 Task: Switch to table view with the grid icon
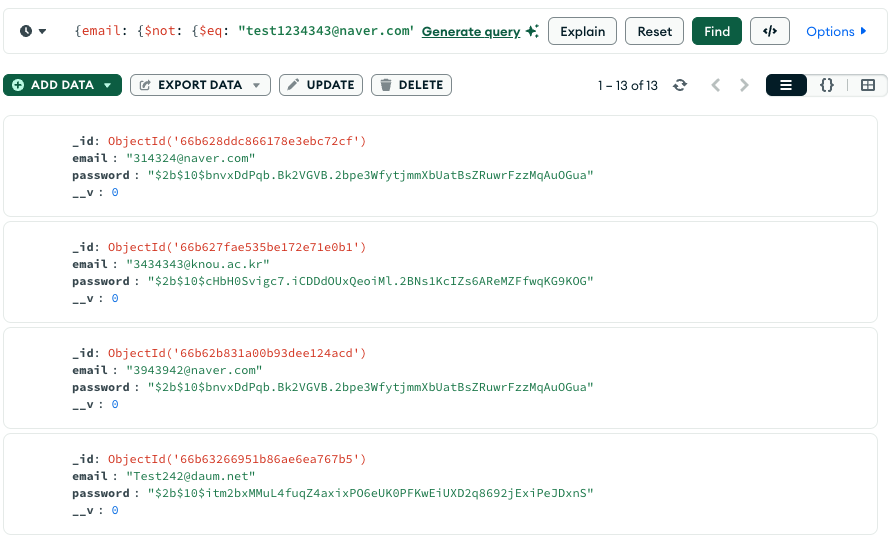tap(868, 85)
